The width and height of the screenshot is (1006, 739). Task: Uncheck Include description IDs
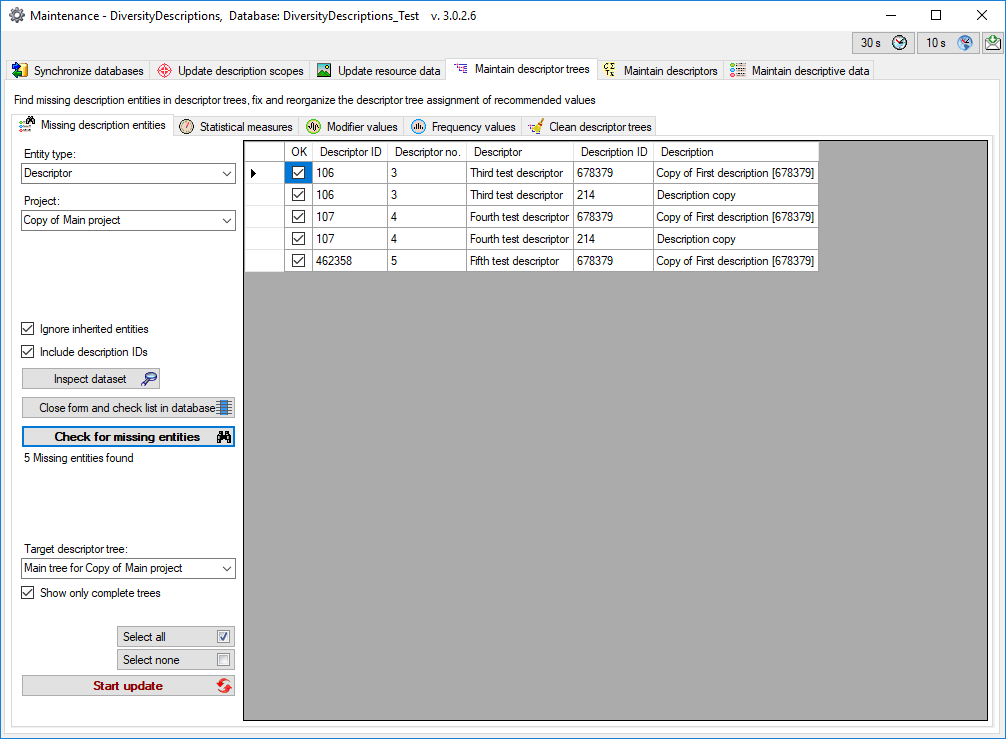tap(28, 352)
